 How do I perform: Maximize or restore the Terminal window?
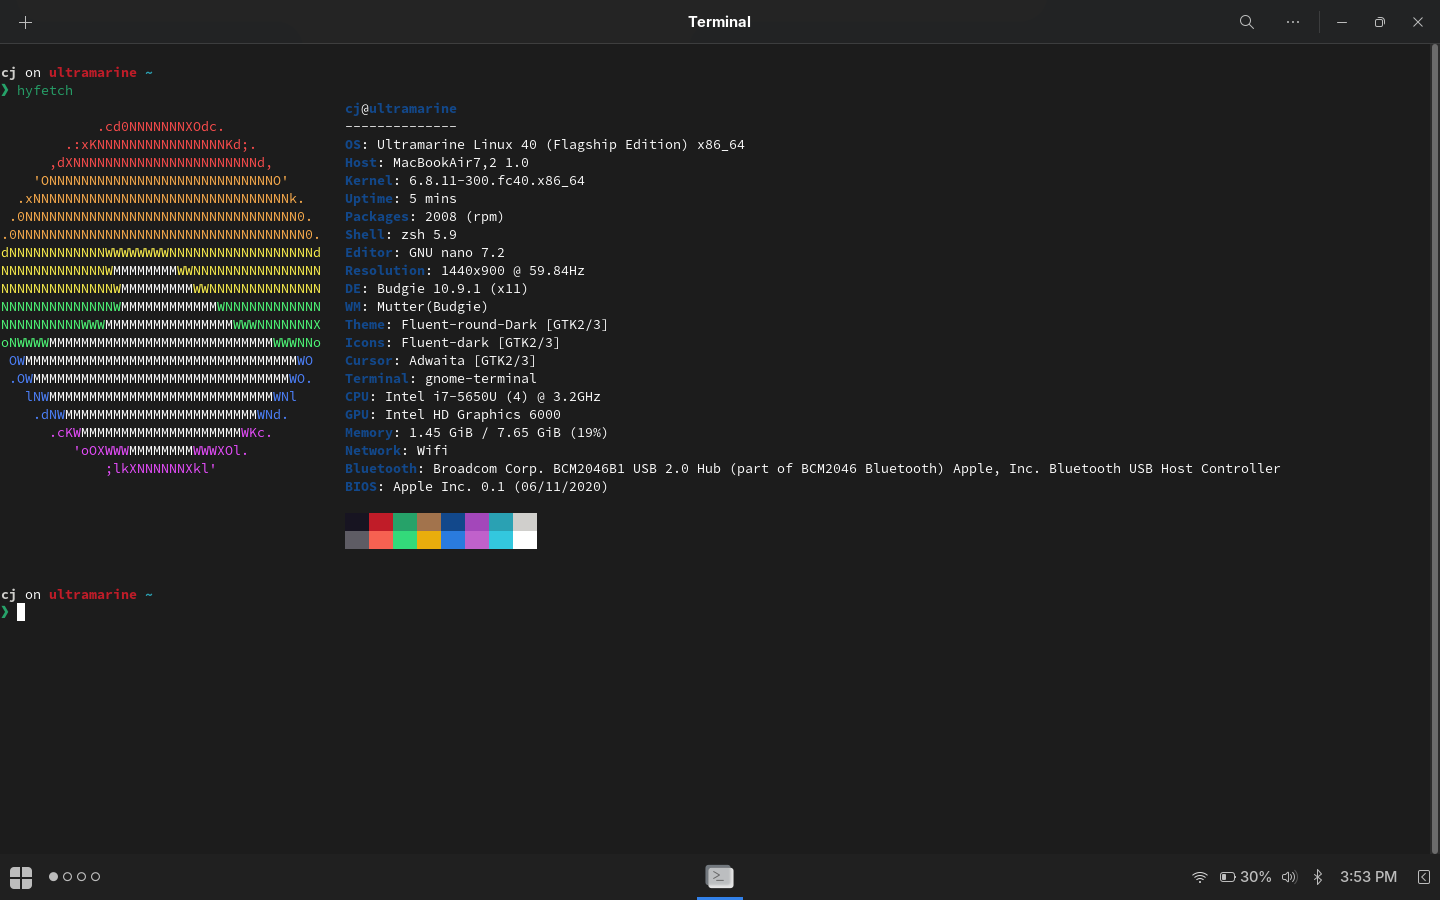pos(1380,22)
